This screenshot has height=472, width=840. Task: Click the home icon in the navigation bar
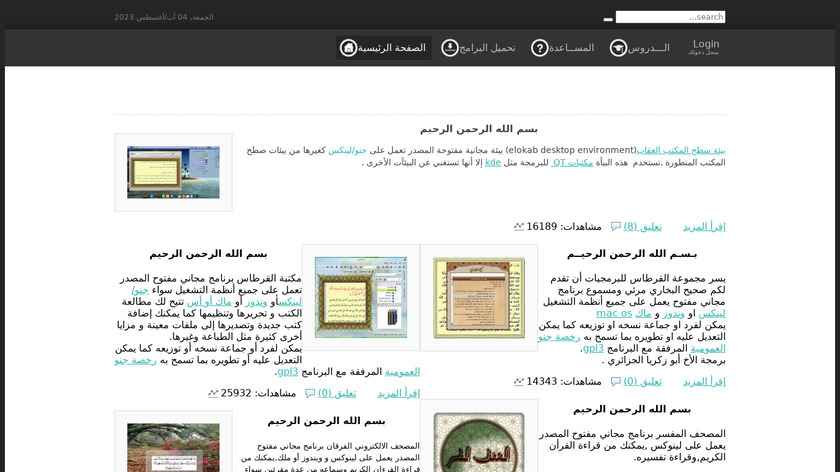click(x=348, y=48)
